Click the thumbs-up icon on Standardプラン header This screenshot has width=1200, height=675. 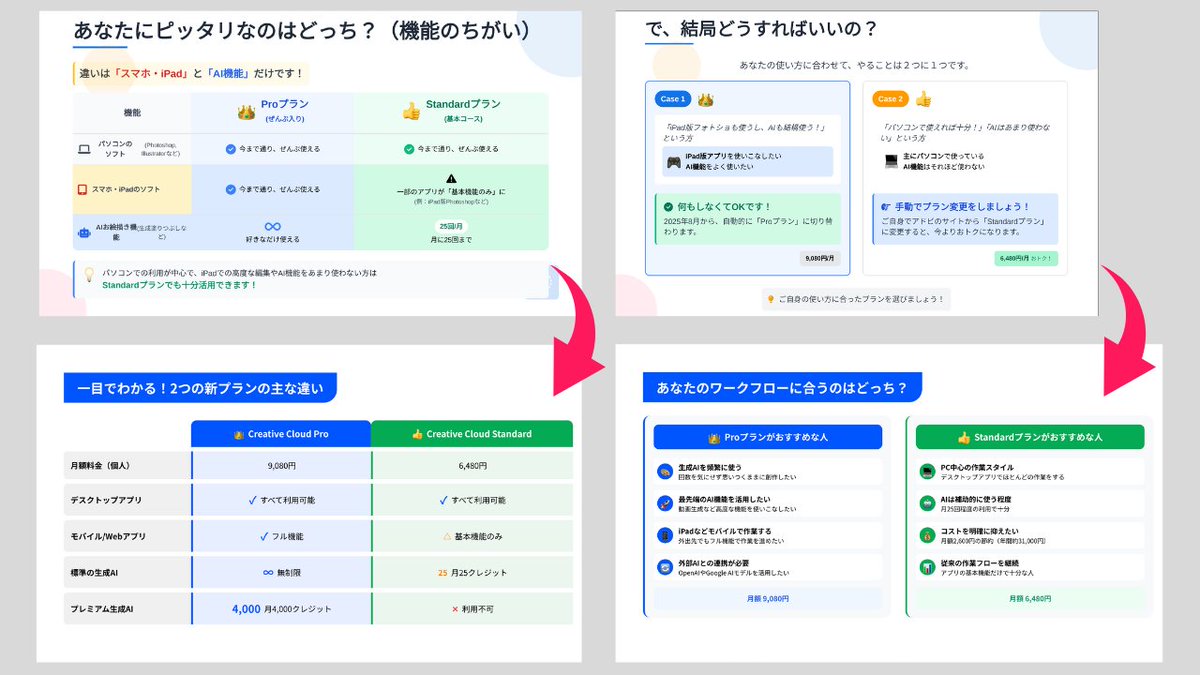coord(411,113)
